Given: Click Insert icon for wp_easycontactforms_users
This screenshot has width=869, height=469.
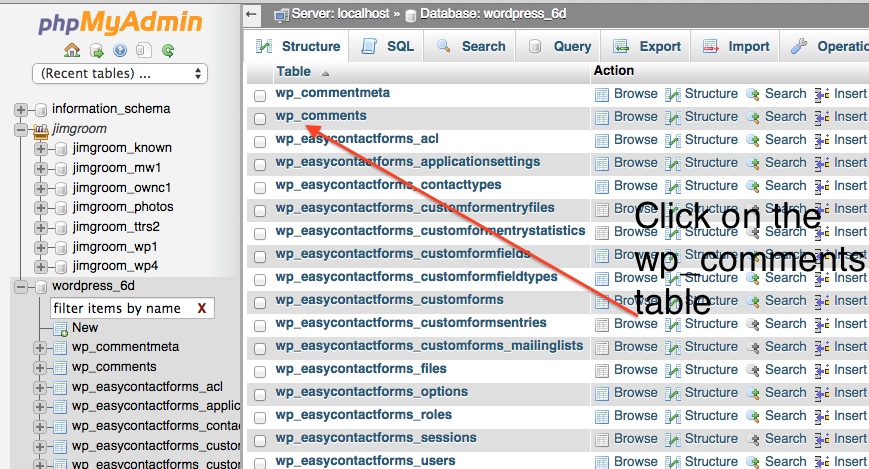Looking at the screenshot, I should 822,462.
